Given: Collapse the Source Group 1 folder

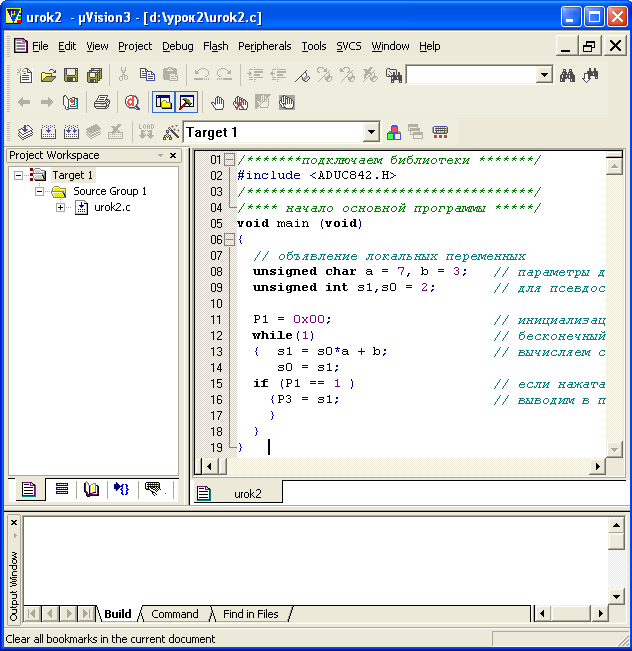Looking at the screenshot, I should [x=39, y=191].
